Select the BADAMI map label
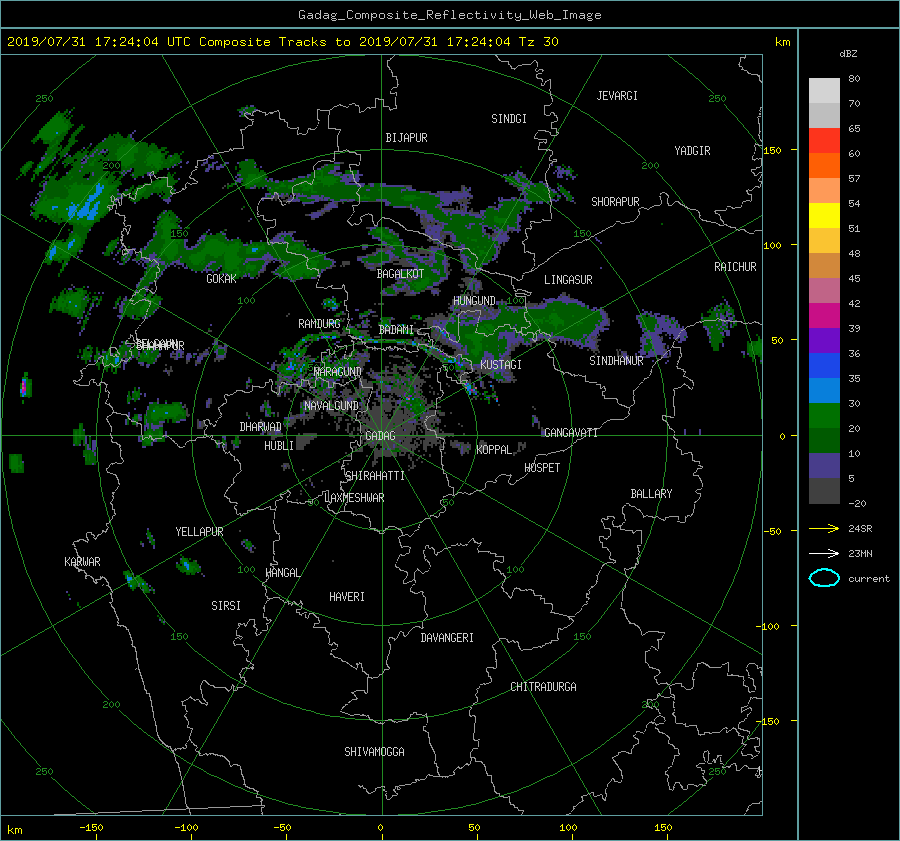900x841 pixels. pos(396,330)
